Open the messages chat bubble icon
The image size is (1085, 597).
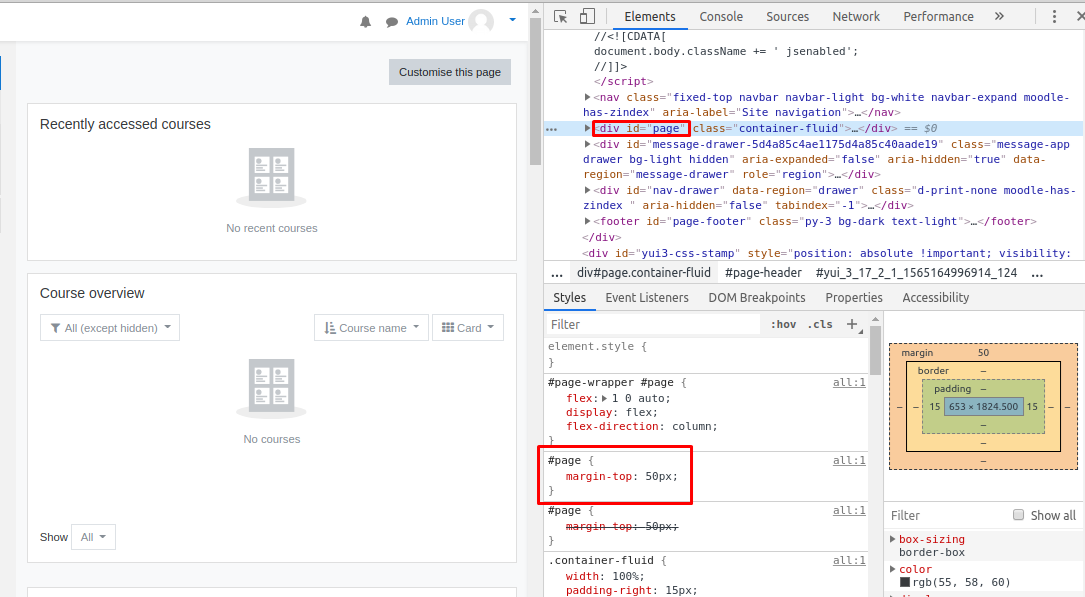[x=392, y=22]
